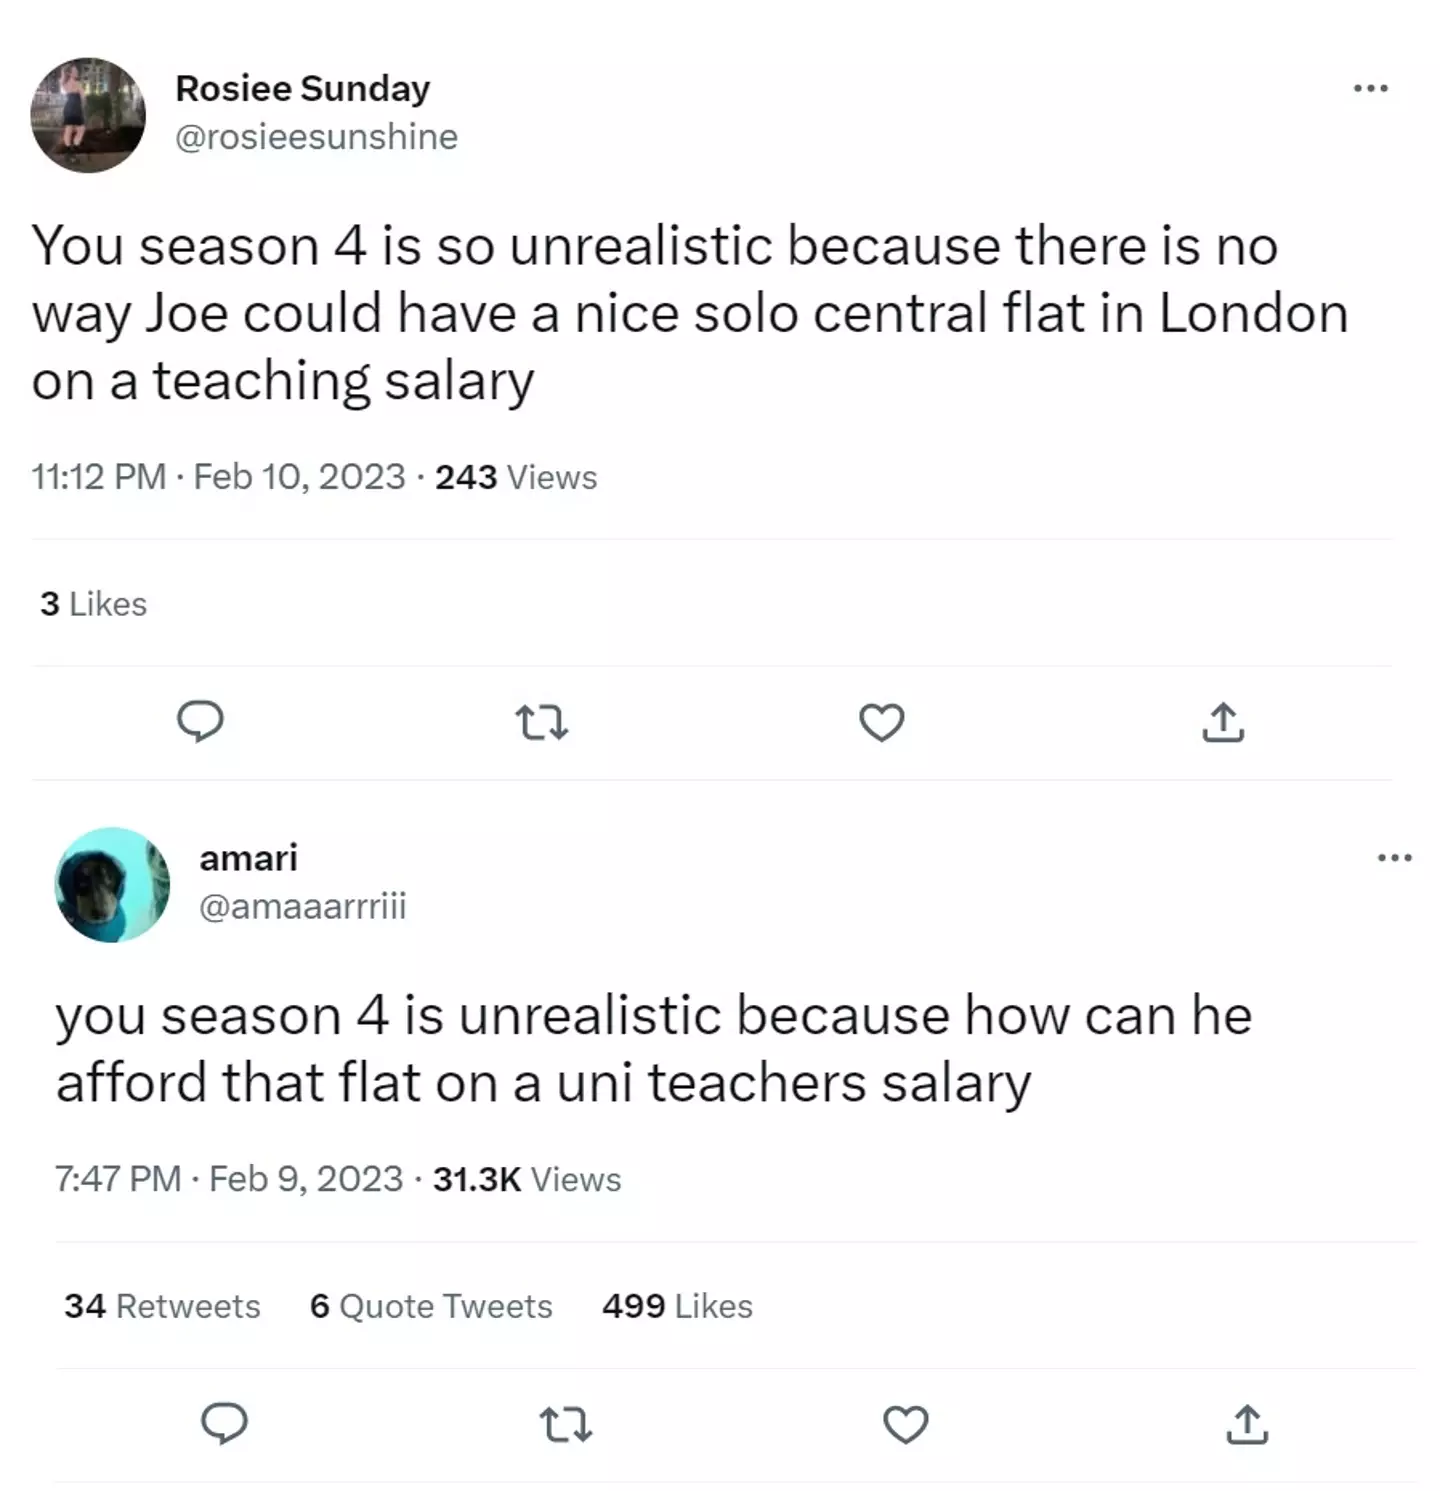Viewport: 1440px width, 1491px height.
Task: Share amari's tweet
Action: 1247,1426
